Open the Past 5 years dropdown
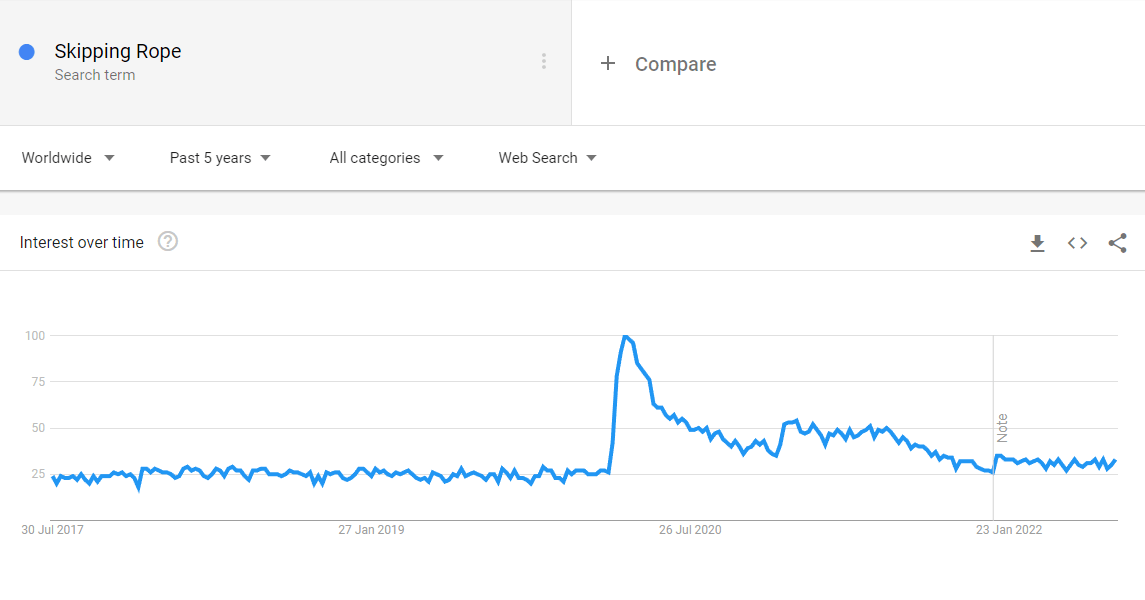The image size is (1145, 600). (220, 158)
